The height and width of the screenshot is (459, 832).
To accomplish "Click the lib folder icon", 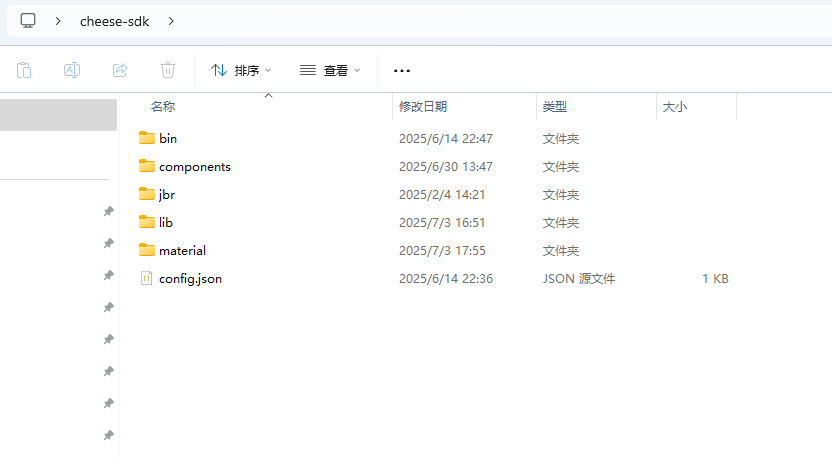I will point(146,222).
